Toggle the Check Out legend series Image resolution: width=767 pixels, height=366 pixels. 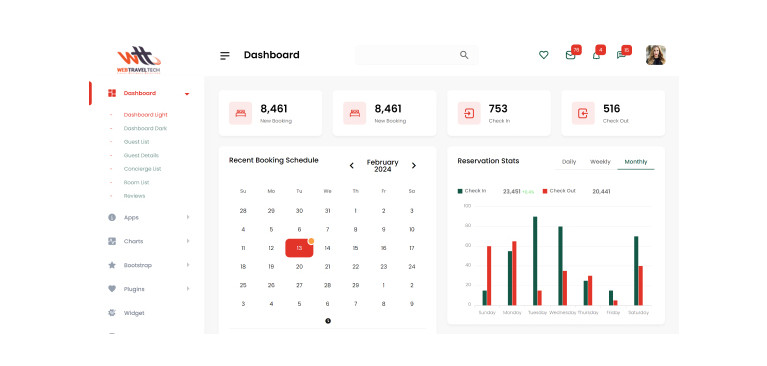pyautogui.click(x=559, y=191)
